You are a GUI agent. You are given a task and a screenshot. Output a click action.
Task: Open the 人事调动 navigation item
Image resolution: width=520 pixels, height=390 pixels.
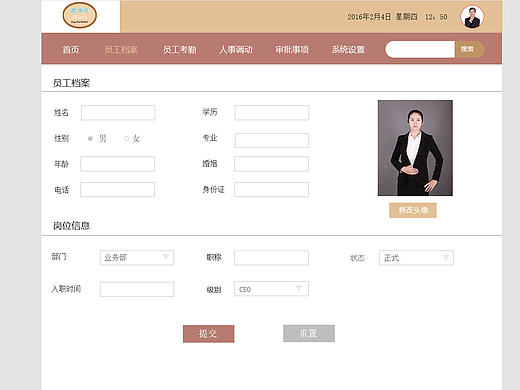click(236, 50)
